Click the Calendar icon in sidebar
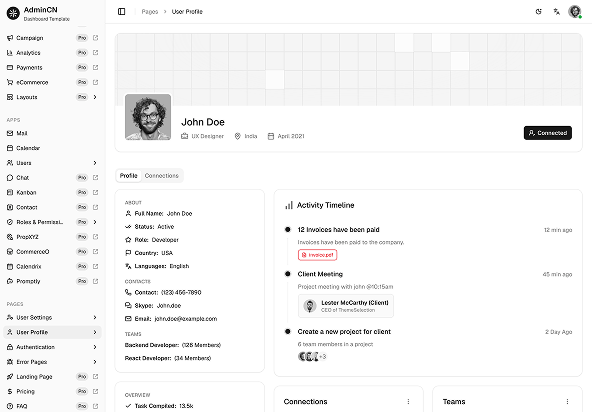The image size is (592, 412). [10, 148]
